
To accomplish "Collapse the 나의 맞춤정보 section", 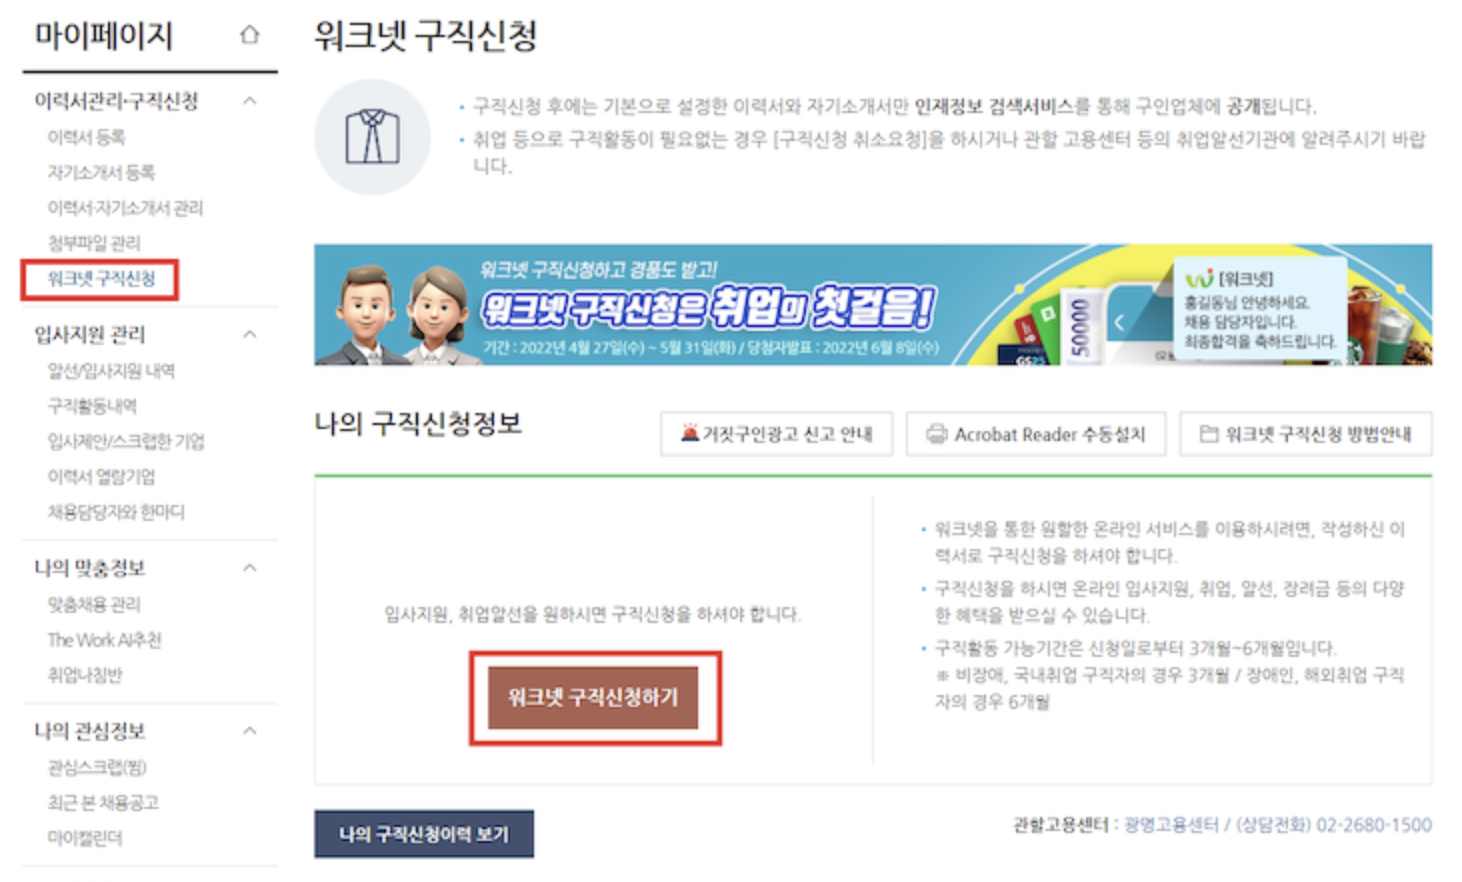I will 250,568.
